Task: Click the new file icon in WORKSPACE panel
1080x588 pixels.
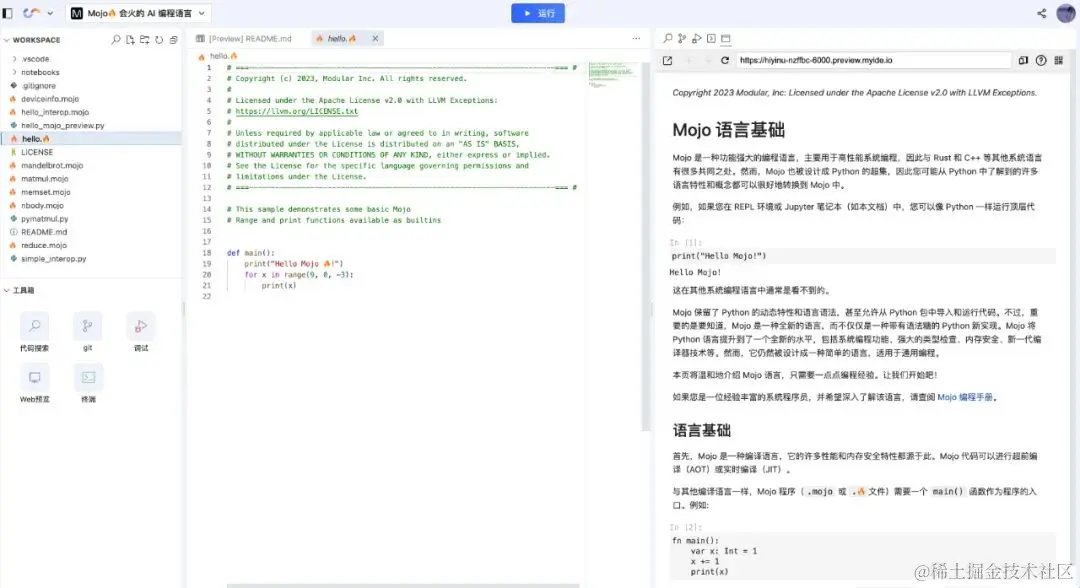Action: [x=131, y=39]
